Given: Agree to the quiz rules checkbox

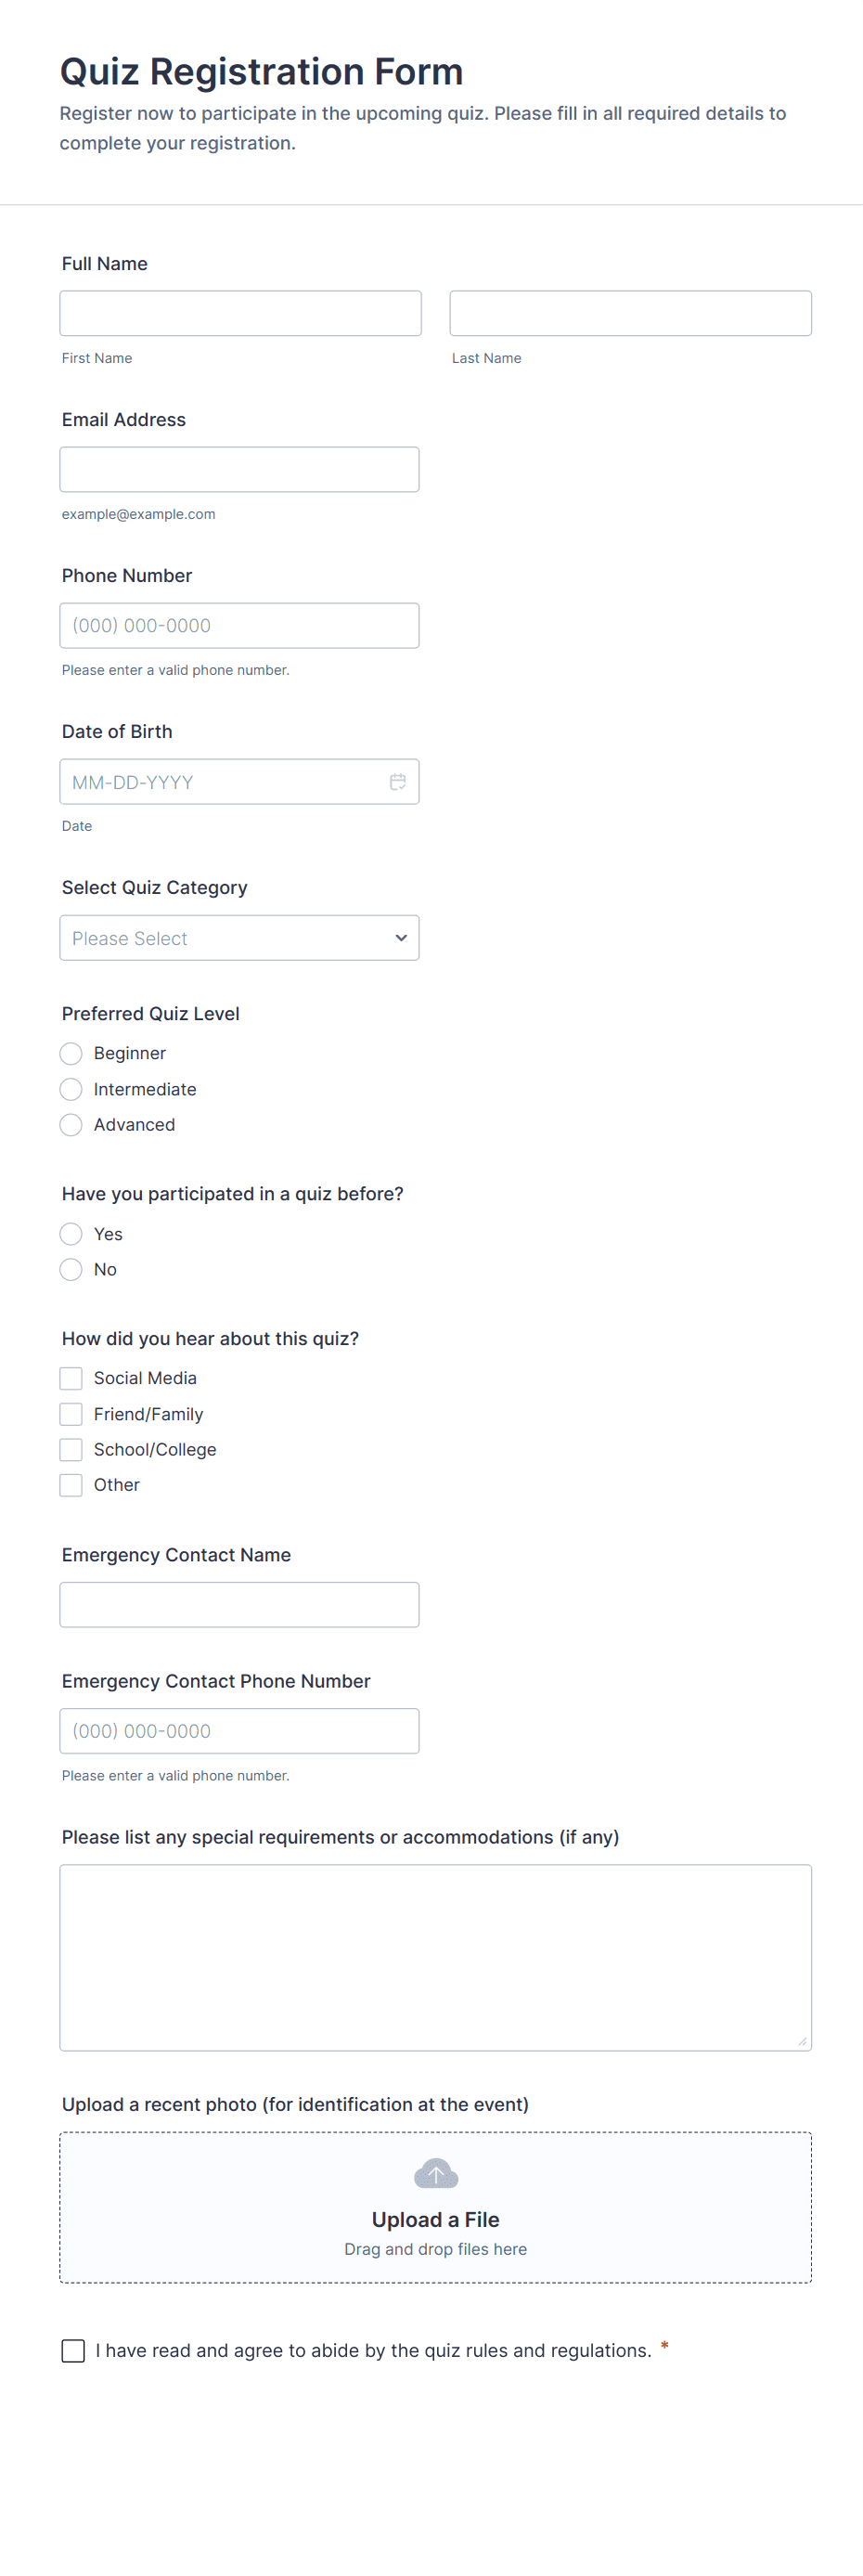Looking at the screenshot, I should click(x=73, y=2351).
